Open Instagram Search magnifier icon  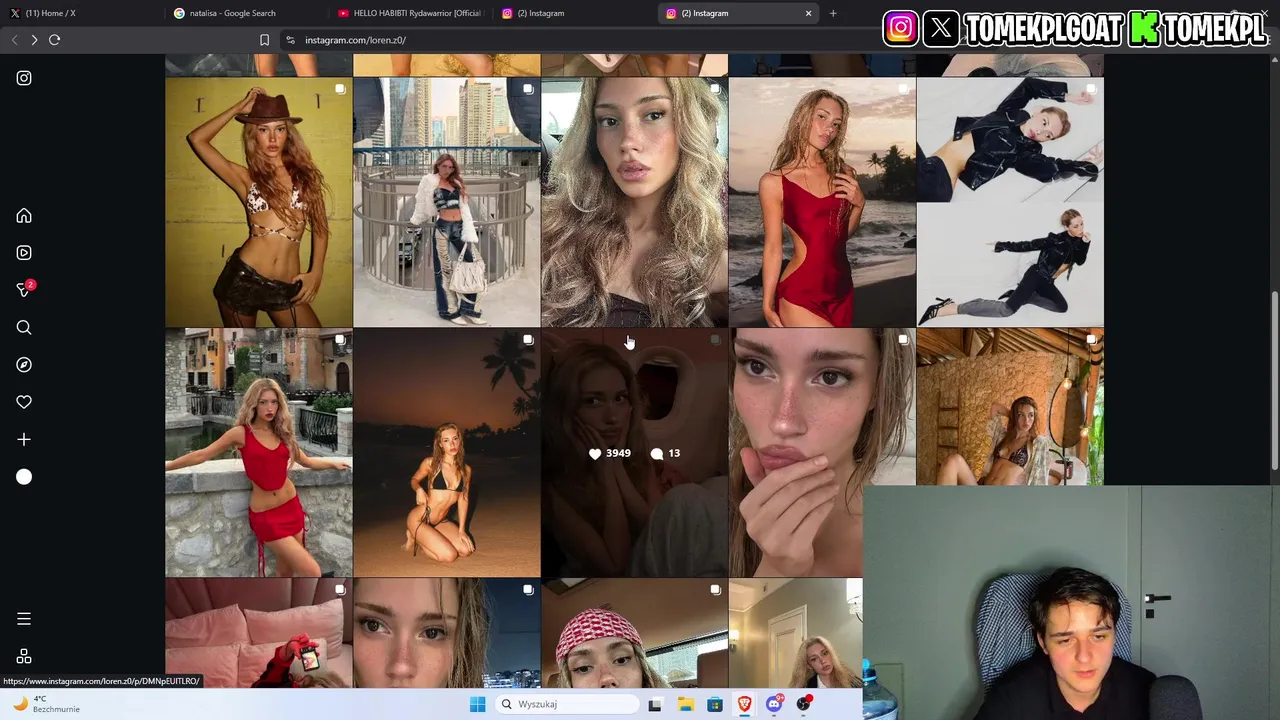[x=24, y=328]
